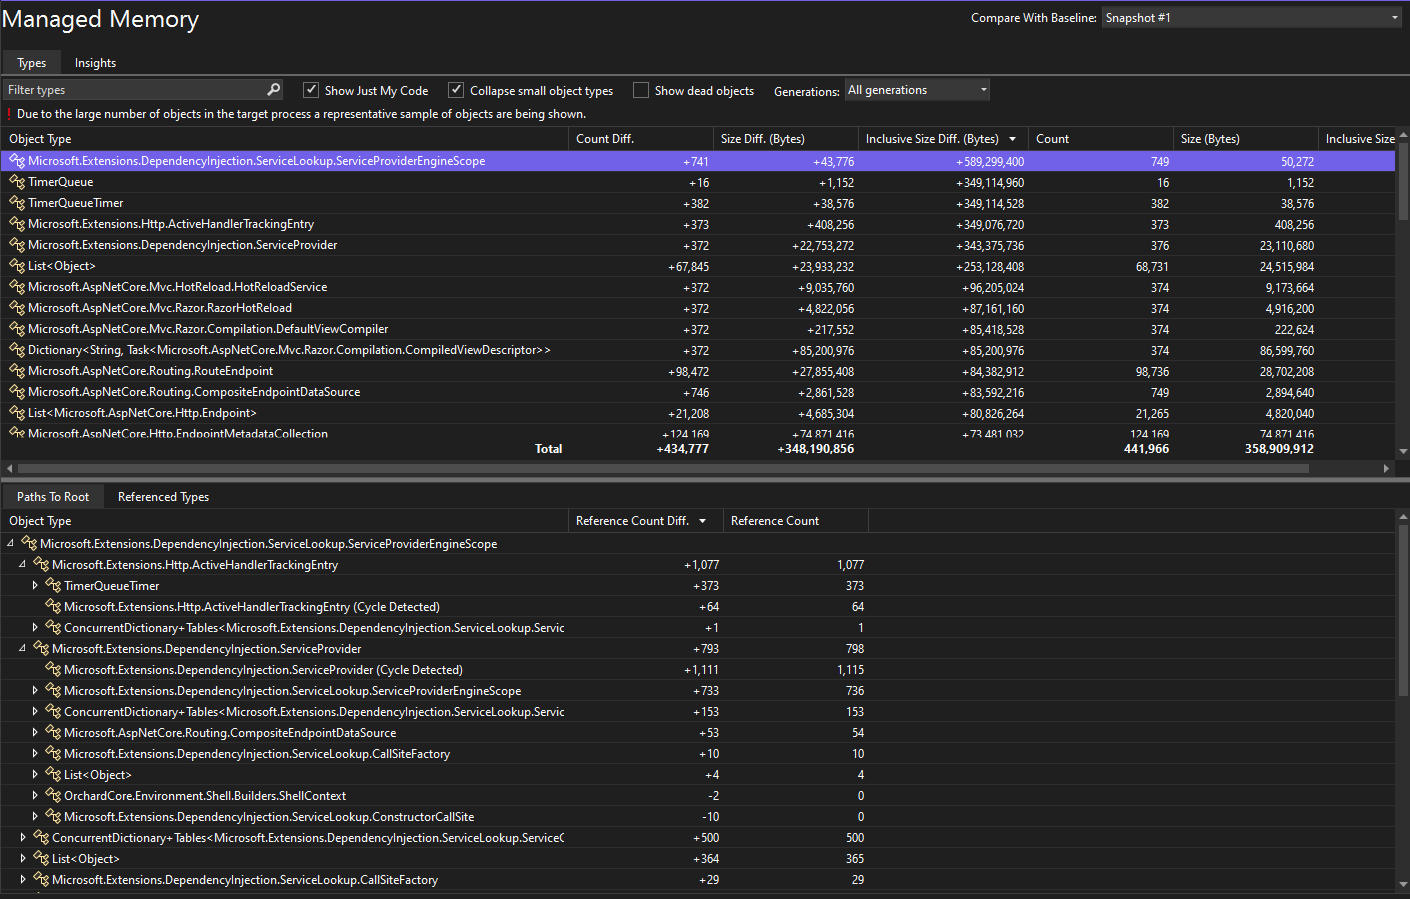The image size is (1410, 899).
Task: Click the HotReloadService type icon
Action: click(x=17, y=287)
